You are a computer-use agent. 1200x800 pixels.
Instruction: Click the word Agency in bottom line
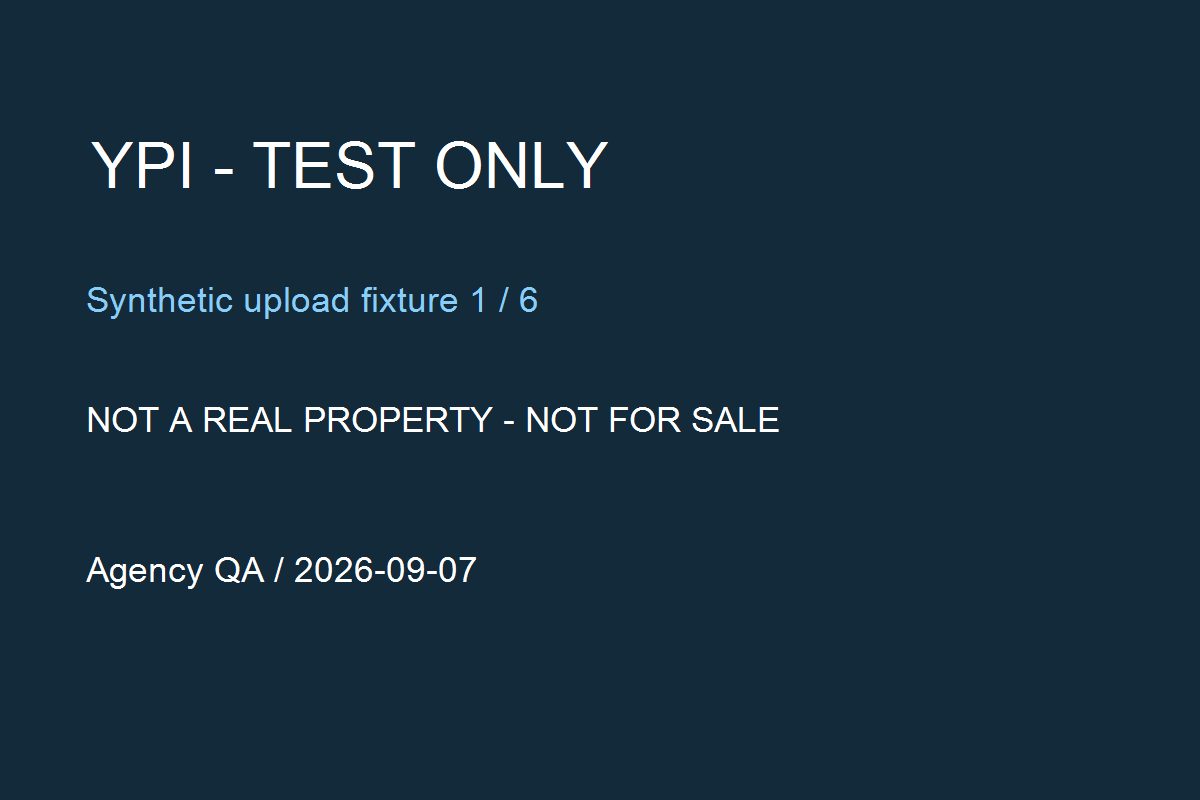(x=145, y=571)
